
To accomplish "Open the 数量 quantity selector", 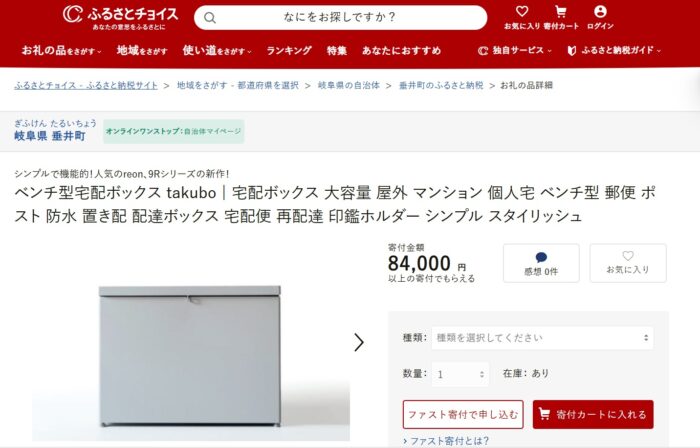I will [460, 374].
